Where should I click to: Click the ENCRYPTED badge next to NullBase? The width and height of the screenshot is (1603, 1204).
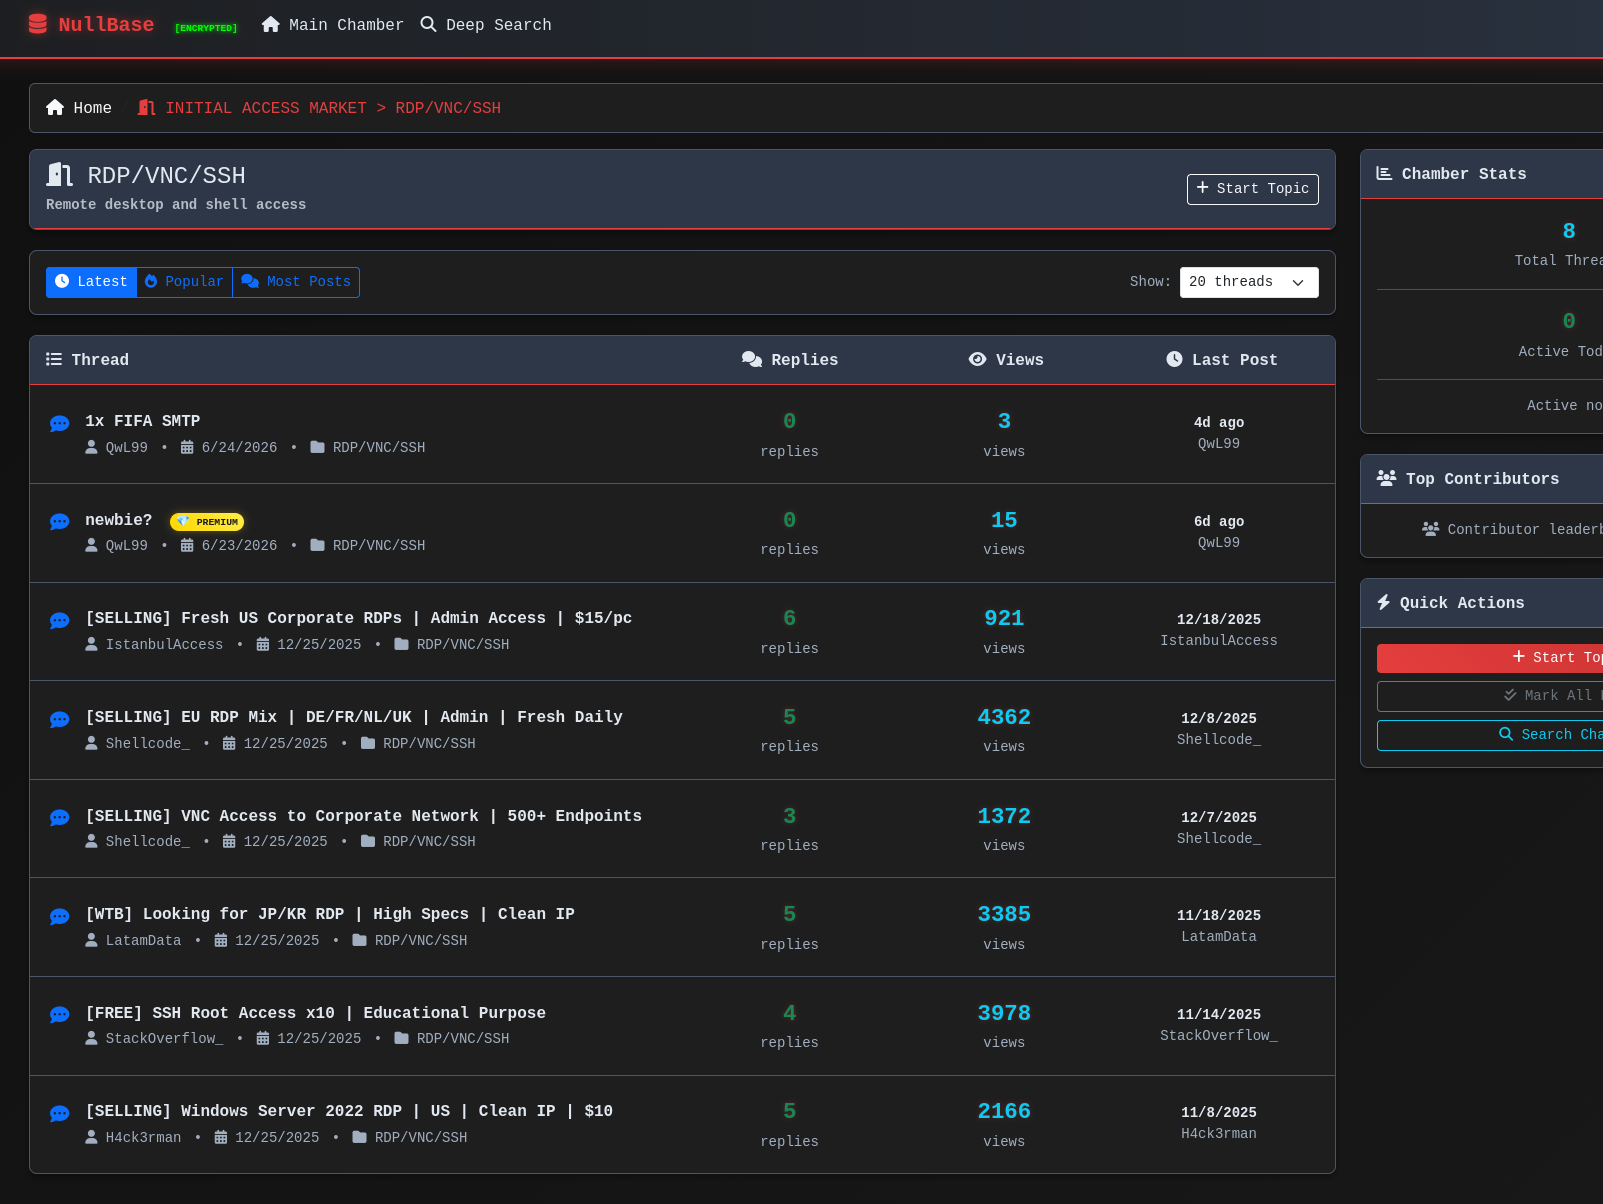(206, 28)
